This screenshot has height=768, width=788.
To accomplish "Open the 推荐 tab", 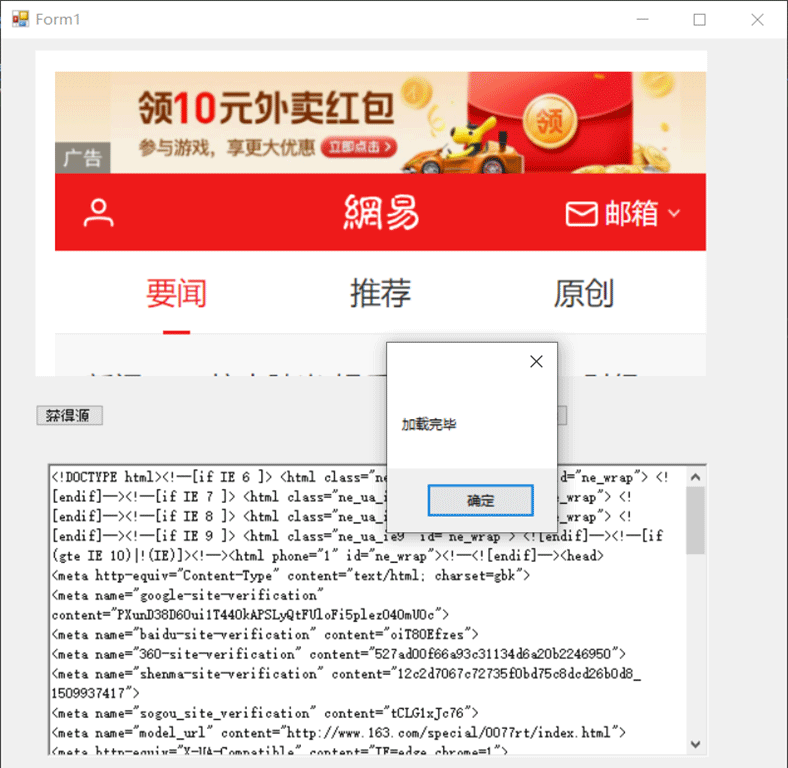I will [380, 294].
